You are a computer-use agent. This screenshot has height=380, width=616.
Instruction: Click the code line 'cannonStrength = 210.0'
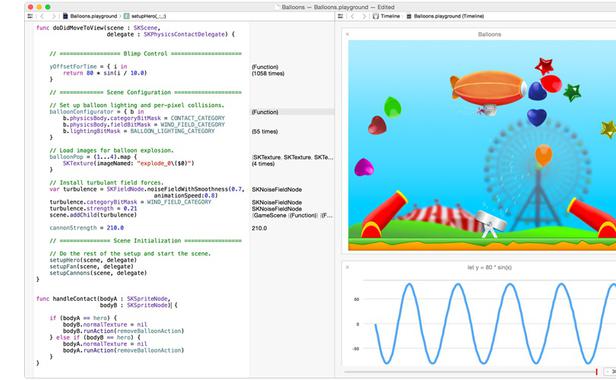(x=86, y=228)
